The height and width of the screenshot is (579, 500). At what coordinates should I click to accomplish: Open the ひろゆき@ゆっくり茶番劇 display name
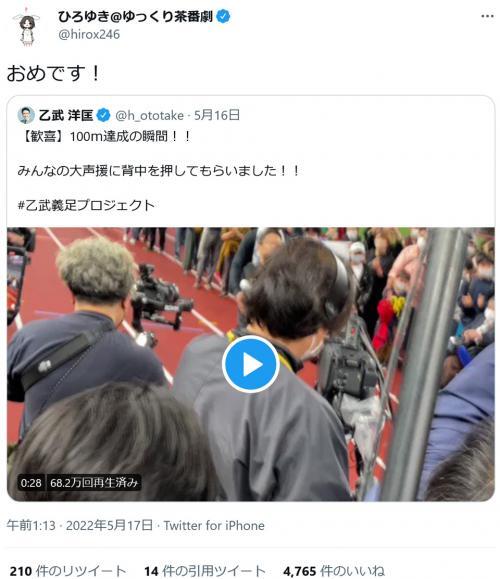(135, 17)
